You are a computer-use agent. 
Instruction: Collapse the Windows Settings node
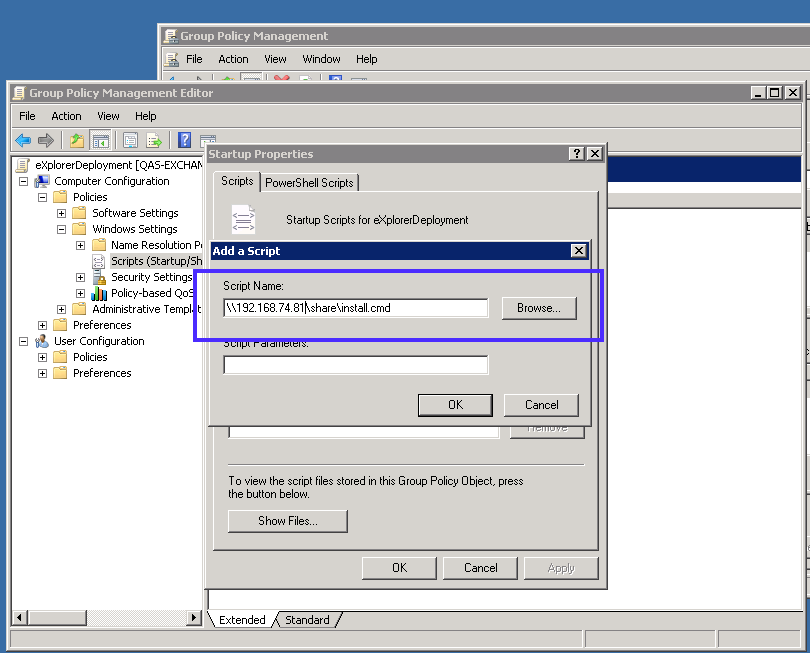click(x=61, y=229)
